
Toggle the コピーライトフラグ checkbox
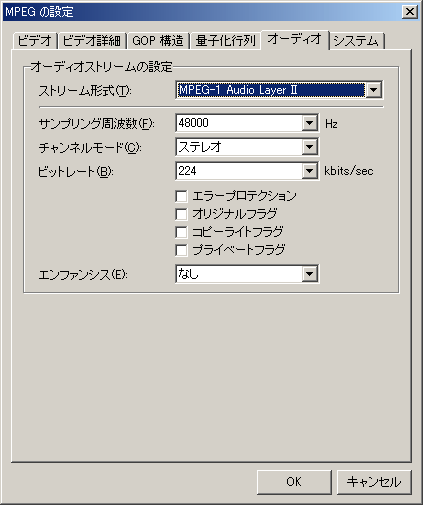tap(181, 232)
